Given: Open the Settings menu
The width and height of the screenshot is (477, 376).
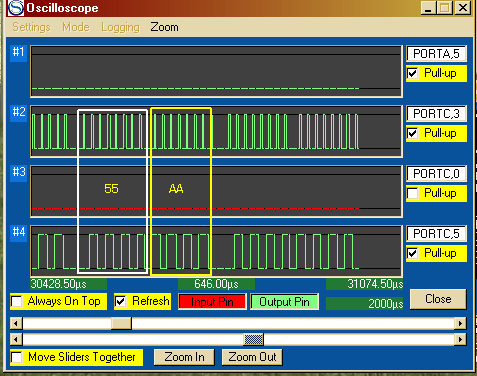Looking at the screenshot, I should 31,27.
